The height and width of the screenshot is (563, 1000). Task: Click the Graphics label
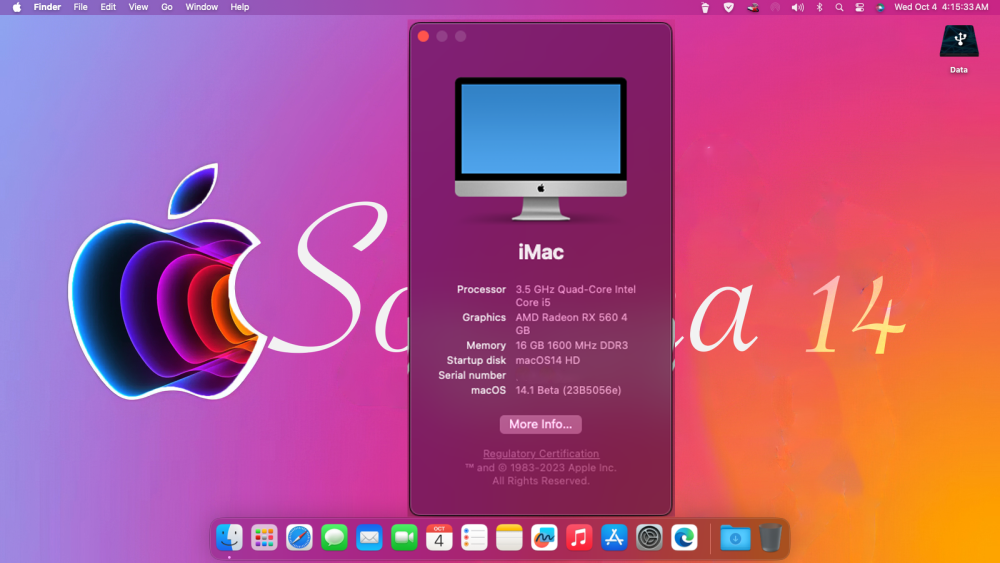484,318
